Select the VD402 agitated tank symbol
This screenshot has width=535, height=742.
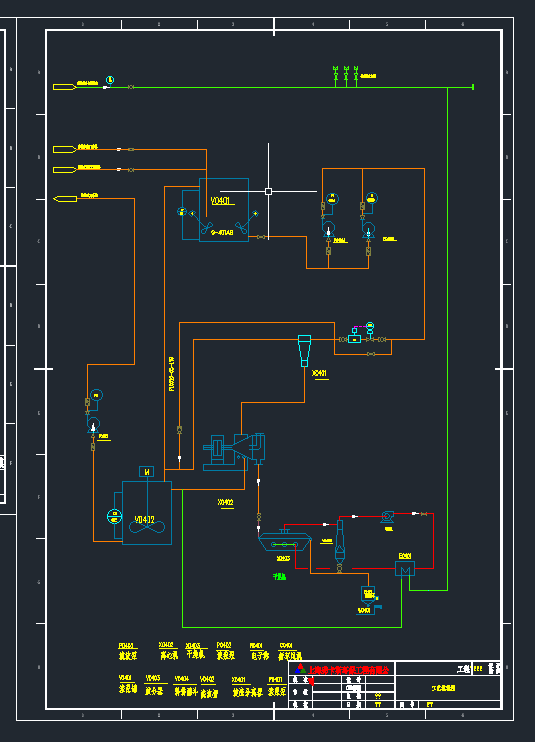147,513
